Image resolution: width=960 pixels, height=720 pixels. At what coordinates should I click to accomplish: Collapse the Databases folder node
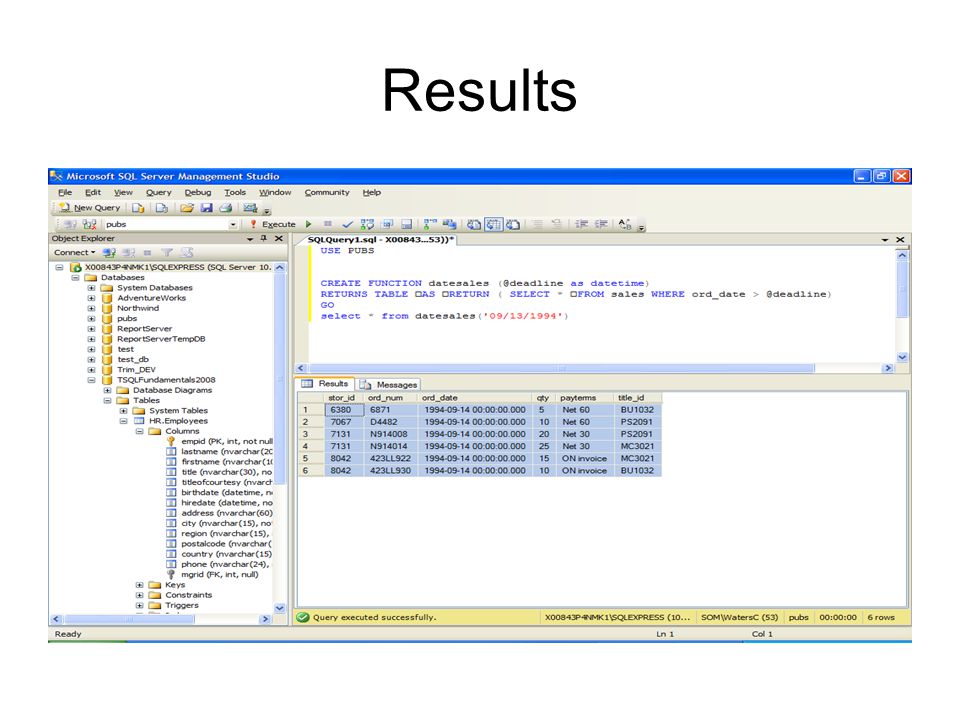[x=75, y=277]
